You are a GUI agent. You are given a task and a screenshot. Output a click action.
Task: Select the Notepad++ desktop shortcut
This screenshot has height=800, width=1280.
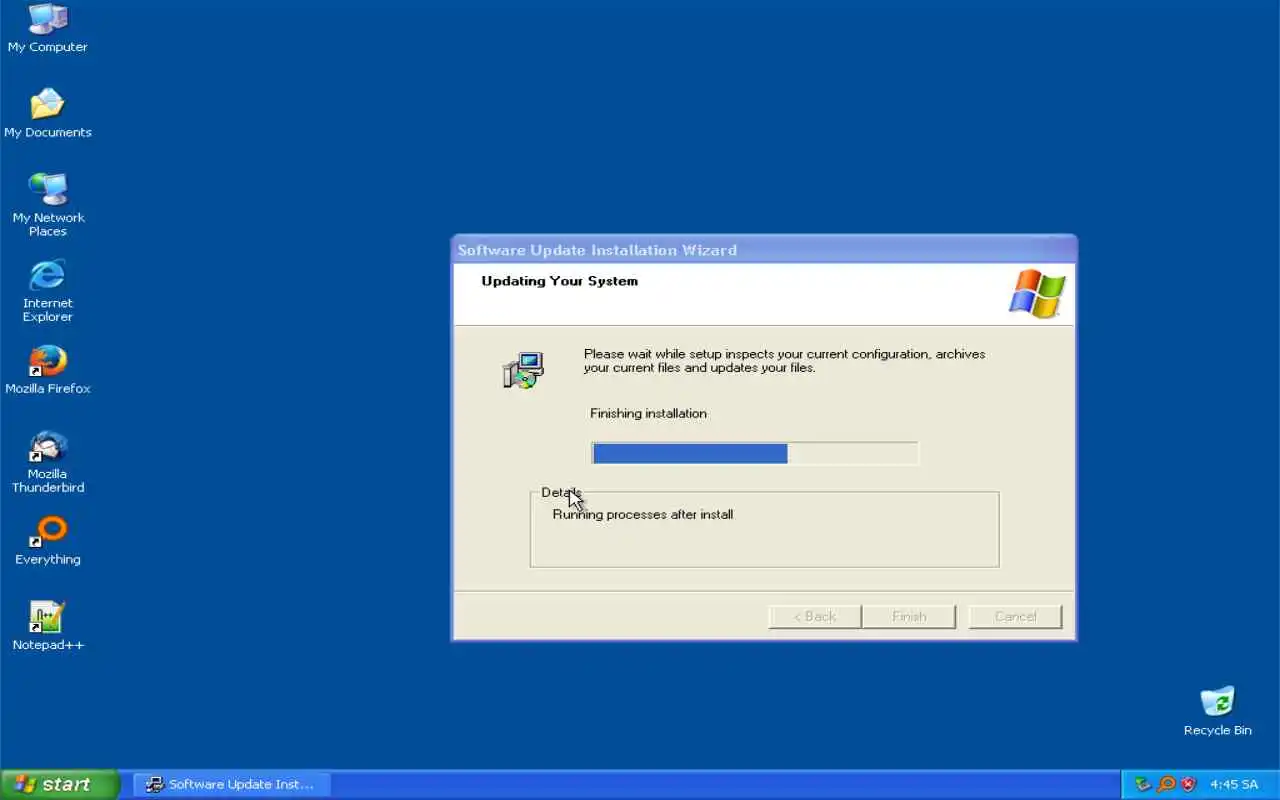pyautogui.click(x=47, y=627)
